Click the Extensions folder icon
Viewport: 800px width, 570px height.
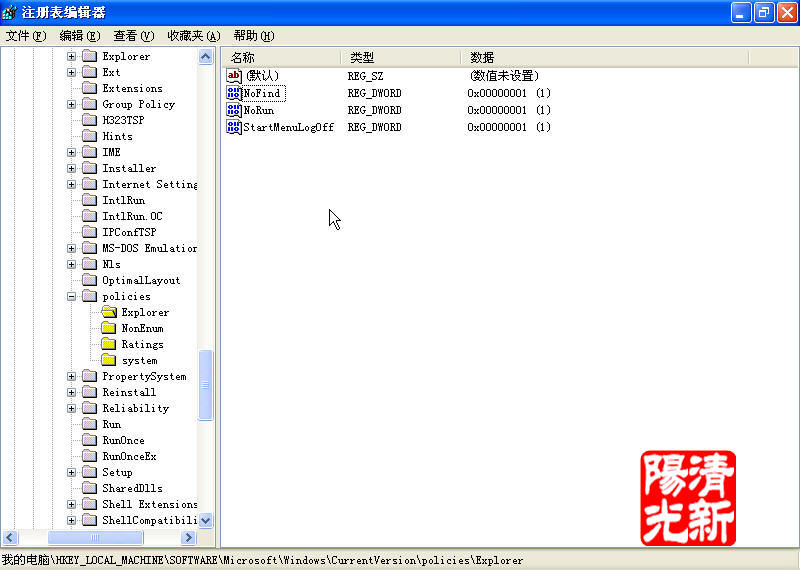[89, 88]
